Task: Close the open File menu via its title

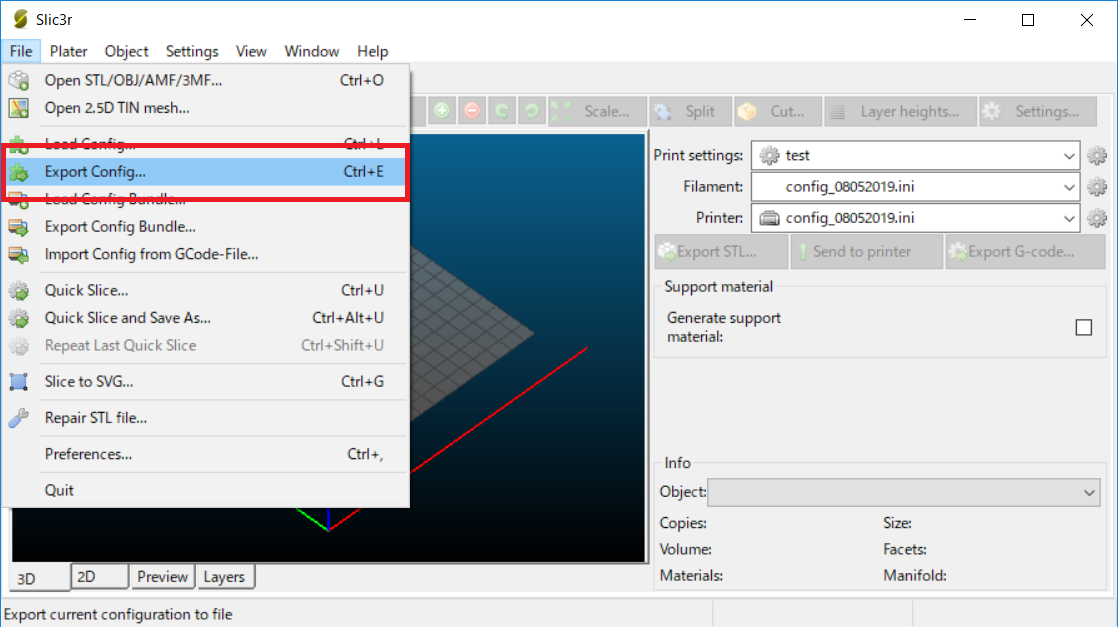Action: [21, 51]
